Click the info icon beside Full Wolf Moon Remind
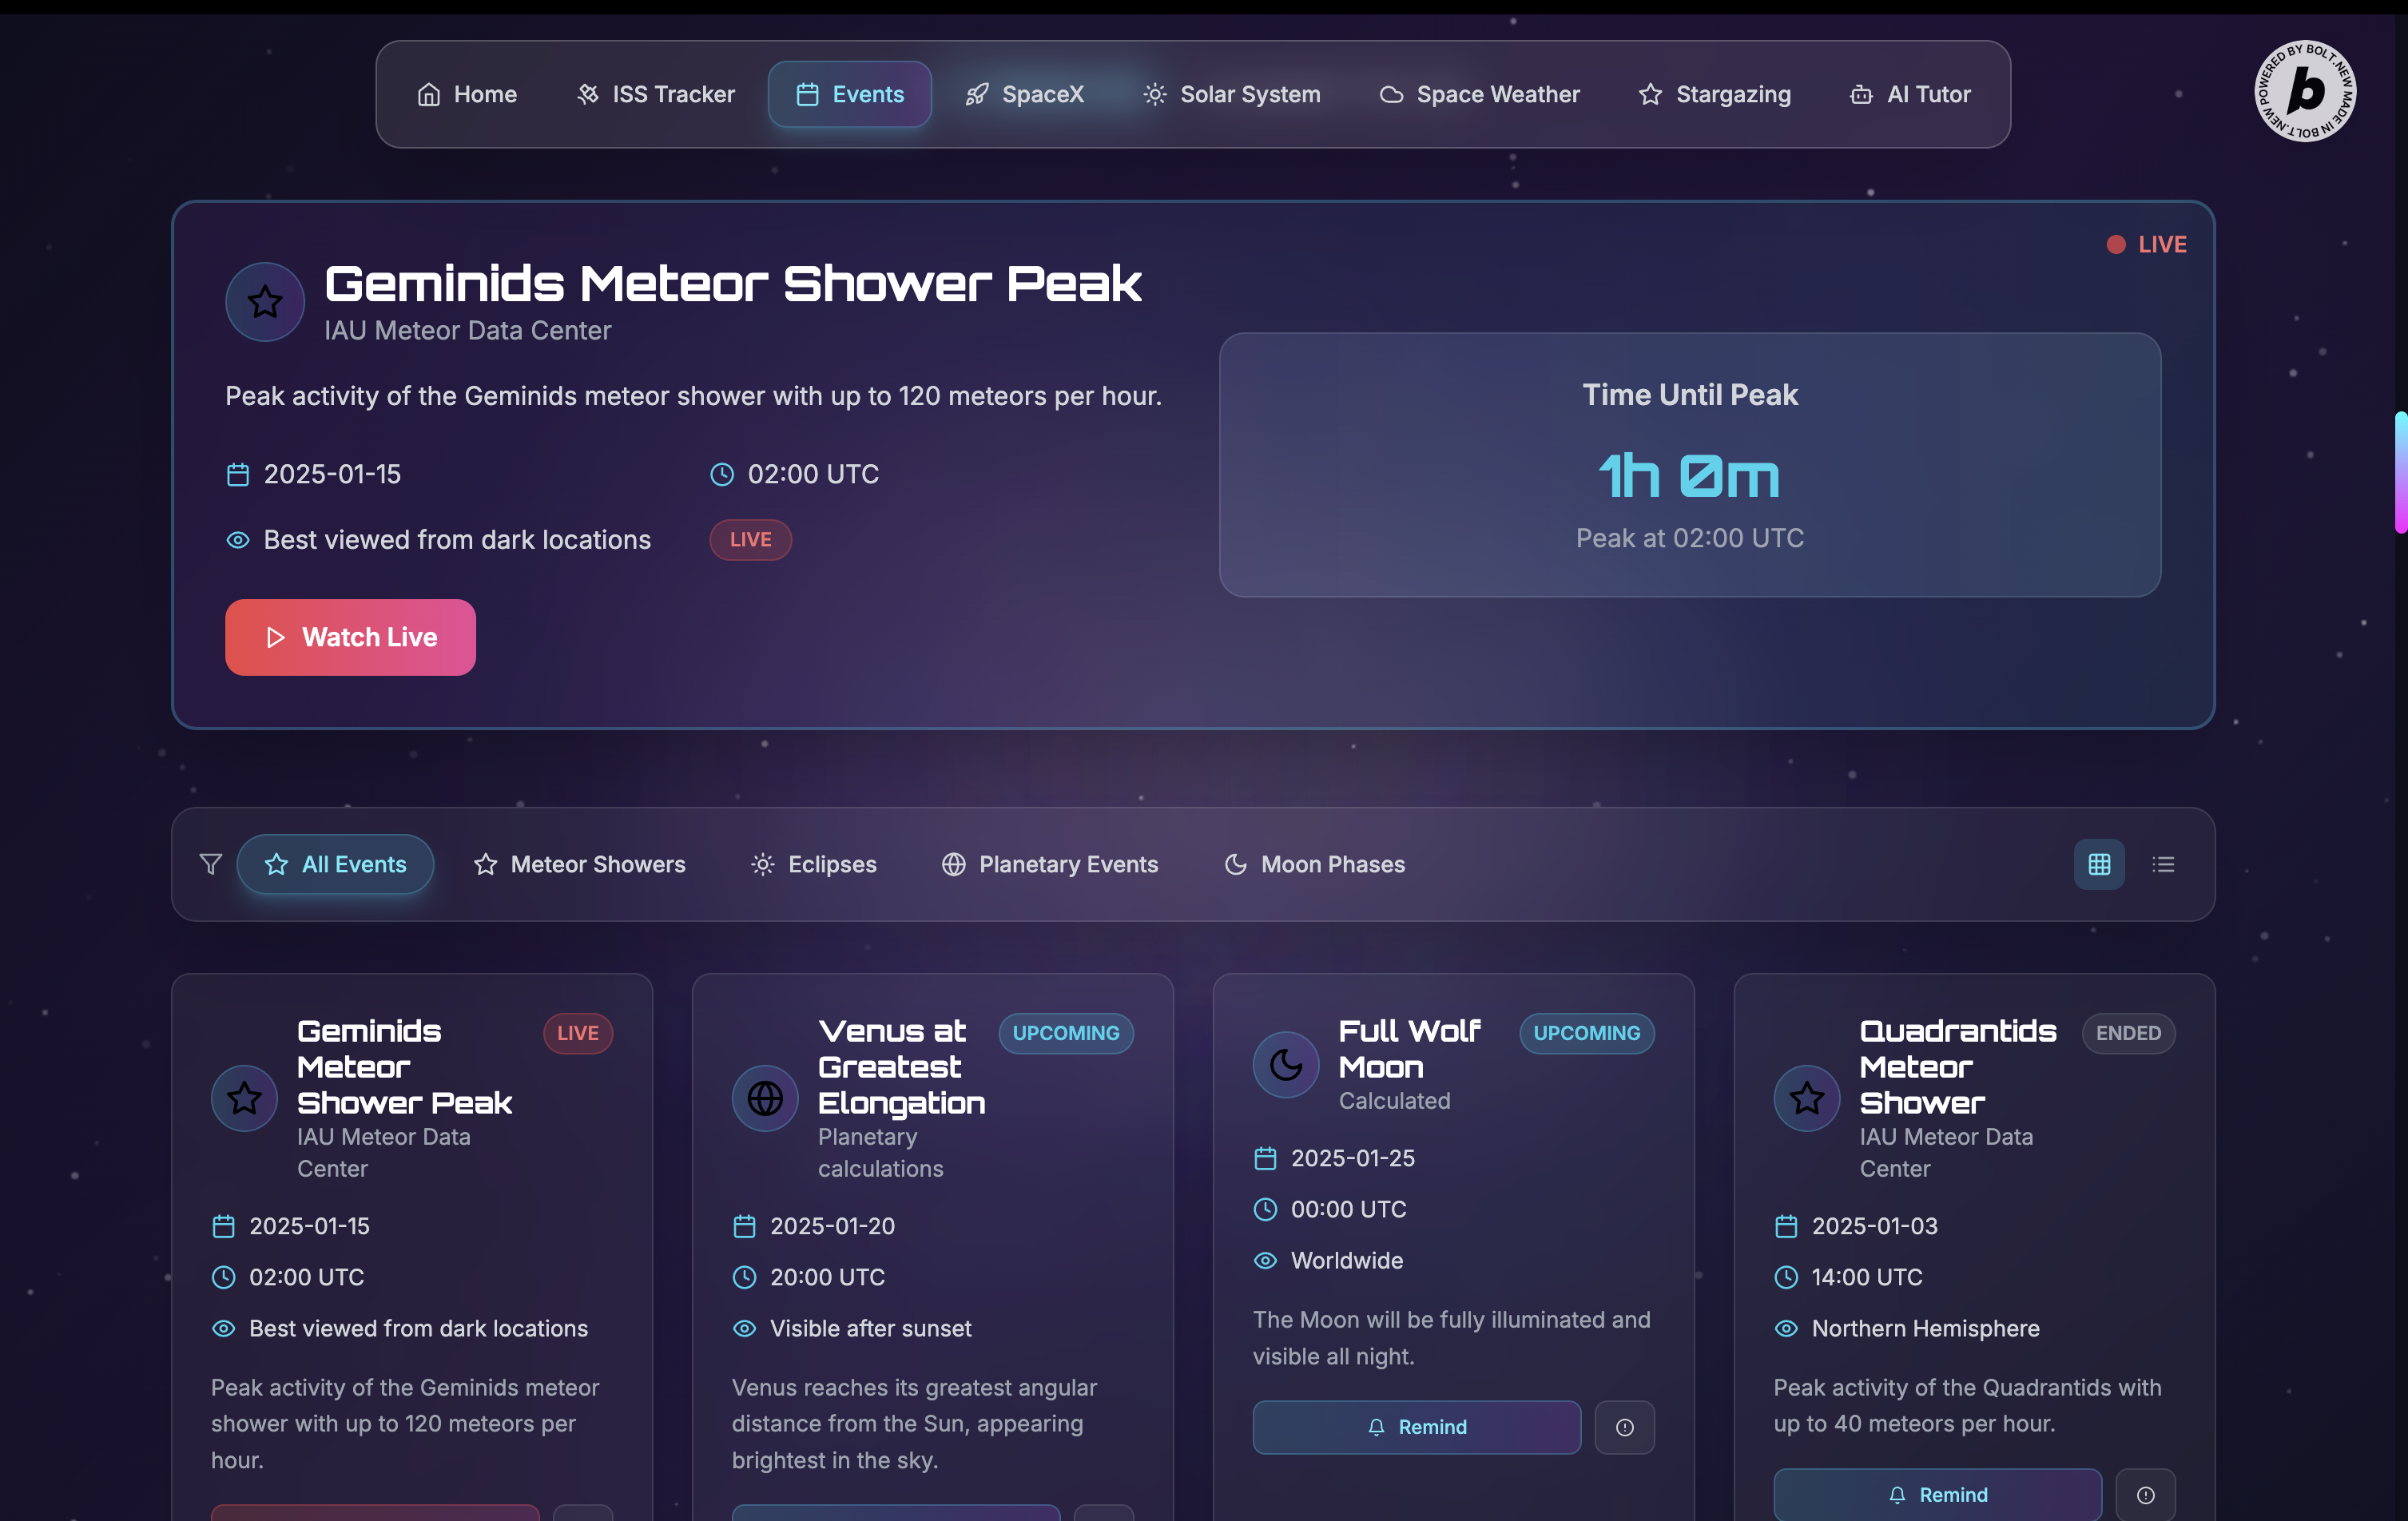2408x1521 pixels. tap(1624, 1427)
